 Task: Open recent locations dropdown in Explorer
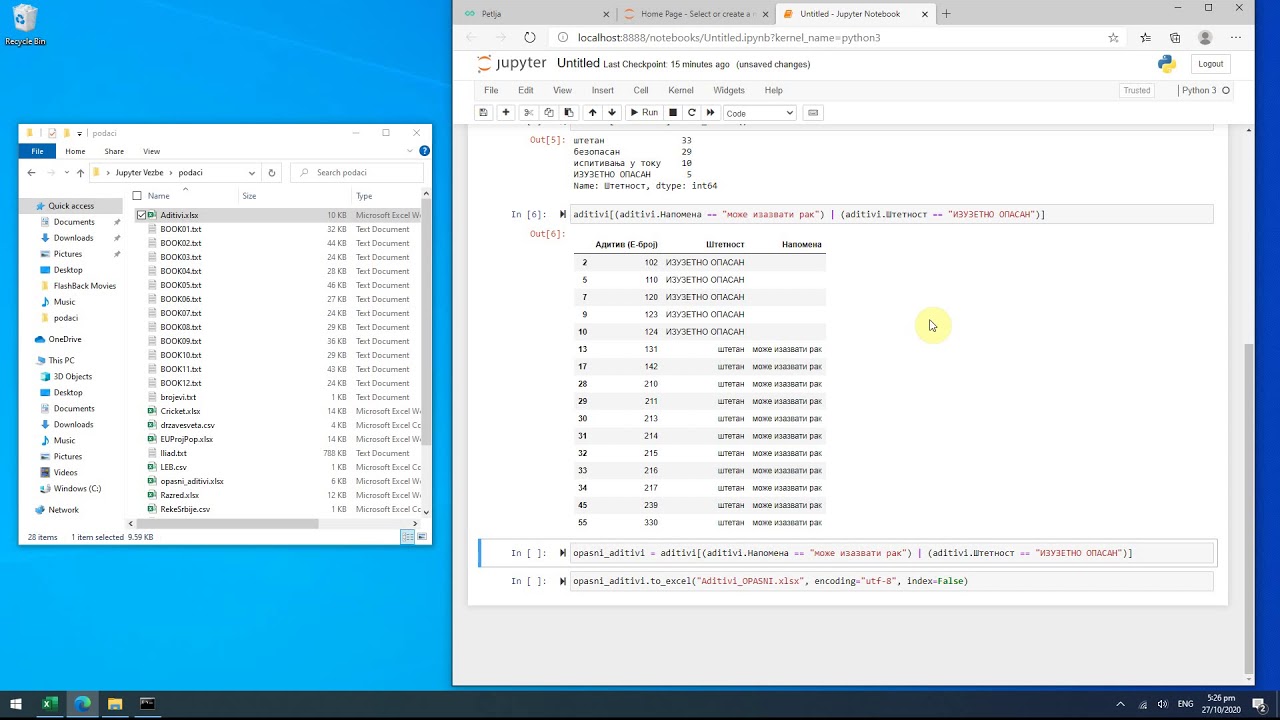(66, 172)
